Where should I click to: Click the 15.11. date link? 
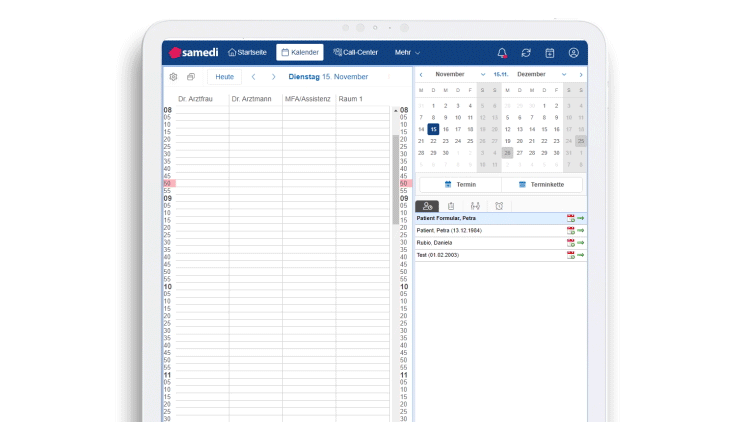pos(501,74)
